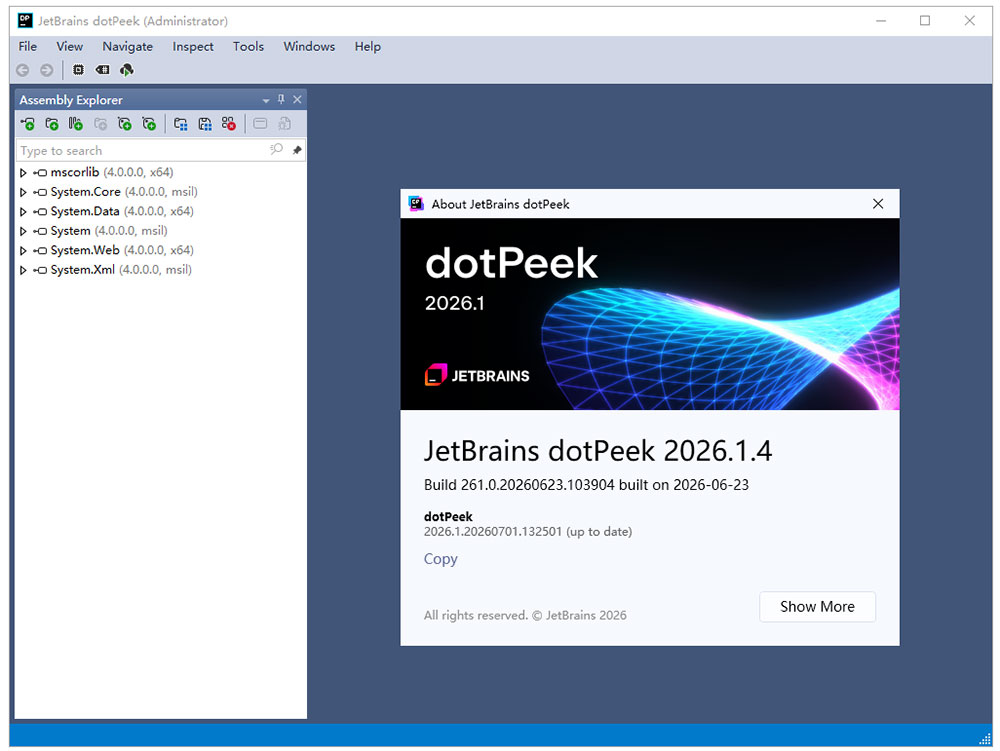Click the search magnifier options icon

[x=276, y=150]
